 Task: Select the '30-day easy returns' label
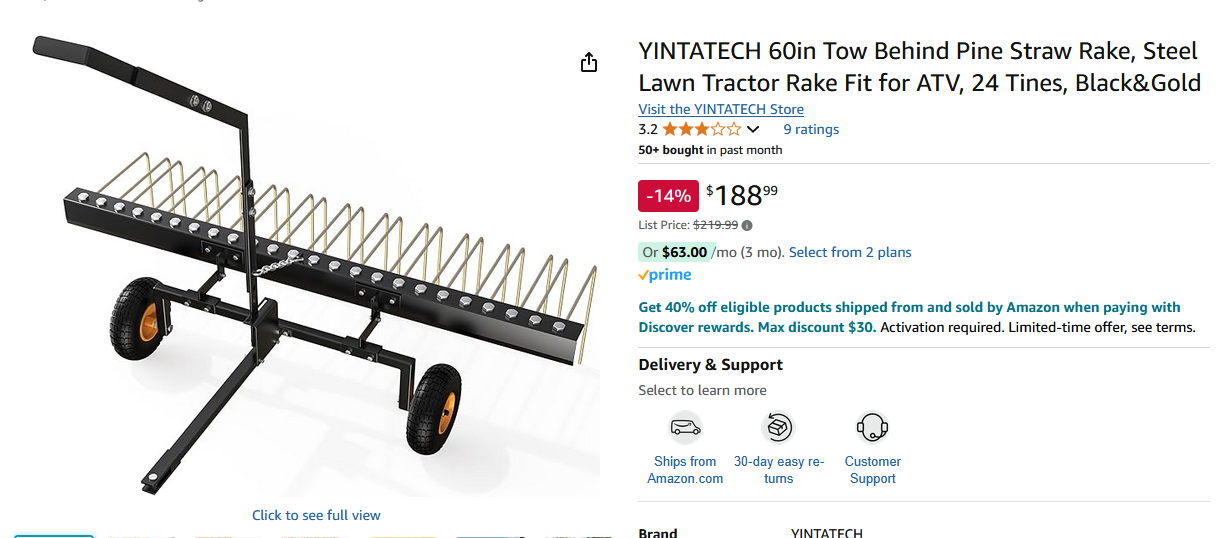tap(778, 470)
